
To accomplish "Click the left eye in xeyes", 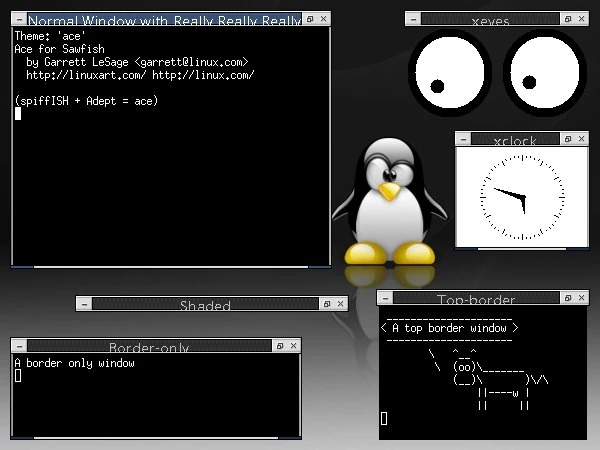I will (x=450, y=72).
